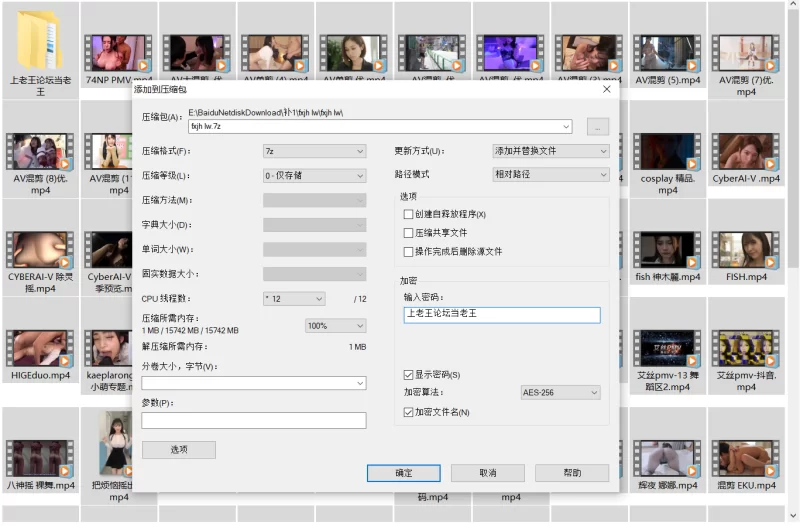Viewport: 800px width, 526px height.
Task: Click the browse "..." button beside archive name
Action: [597, 127]
